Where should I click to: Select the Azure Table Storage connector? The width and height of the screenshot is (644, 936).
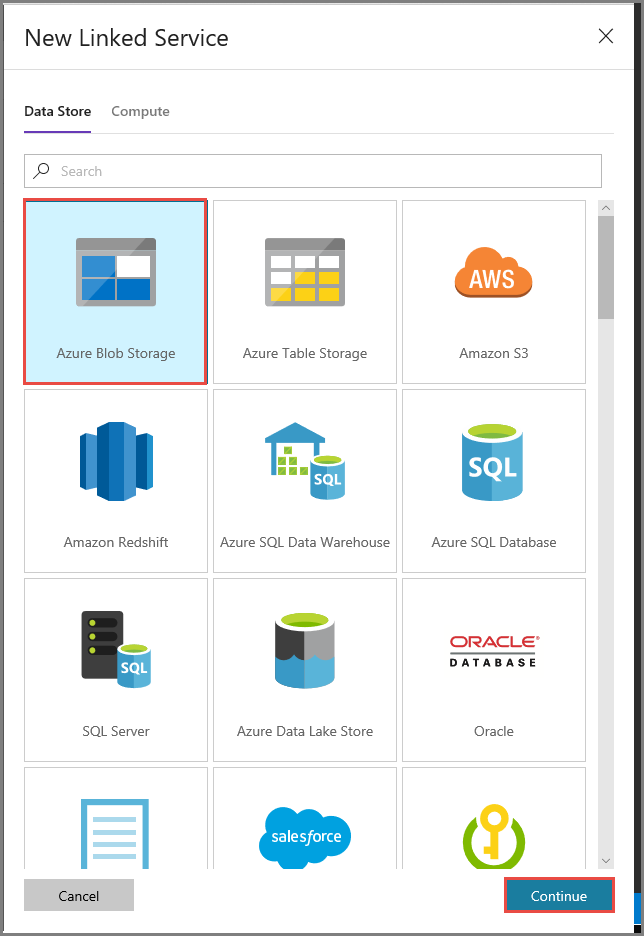click(x=304, y=291)
